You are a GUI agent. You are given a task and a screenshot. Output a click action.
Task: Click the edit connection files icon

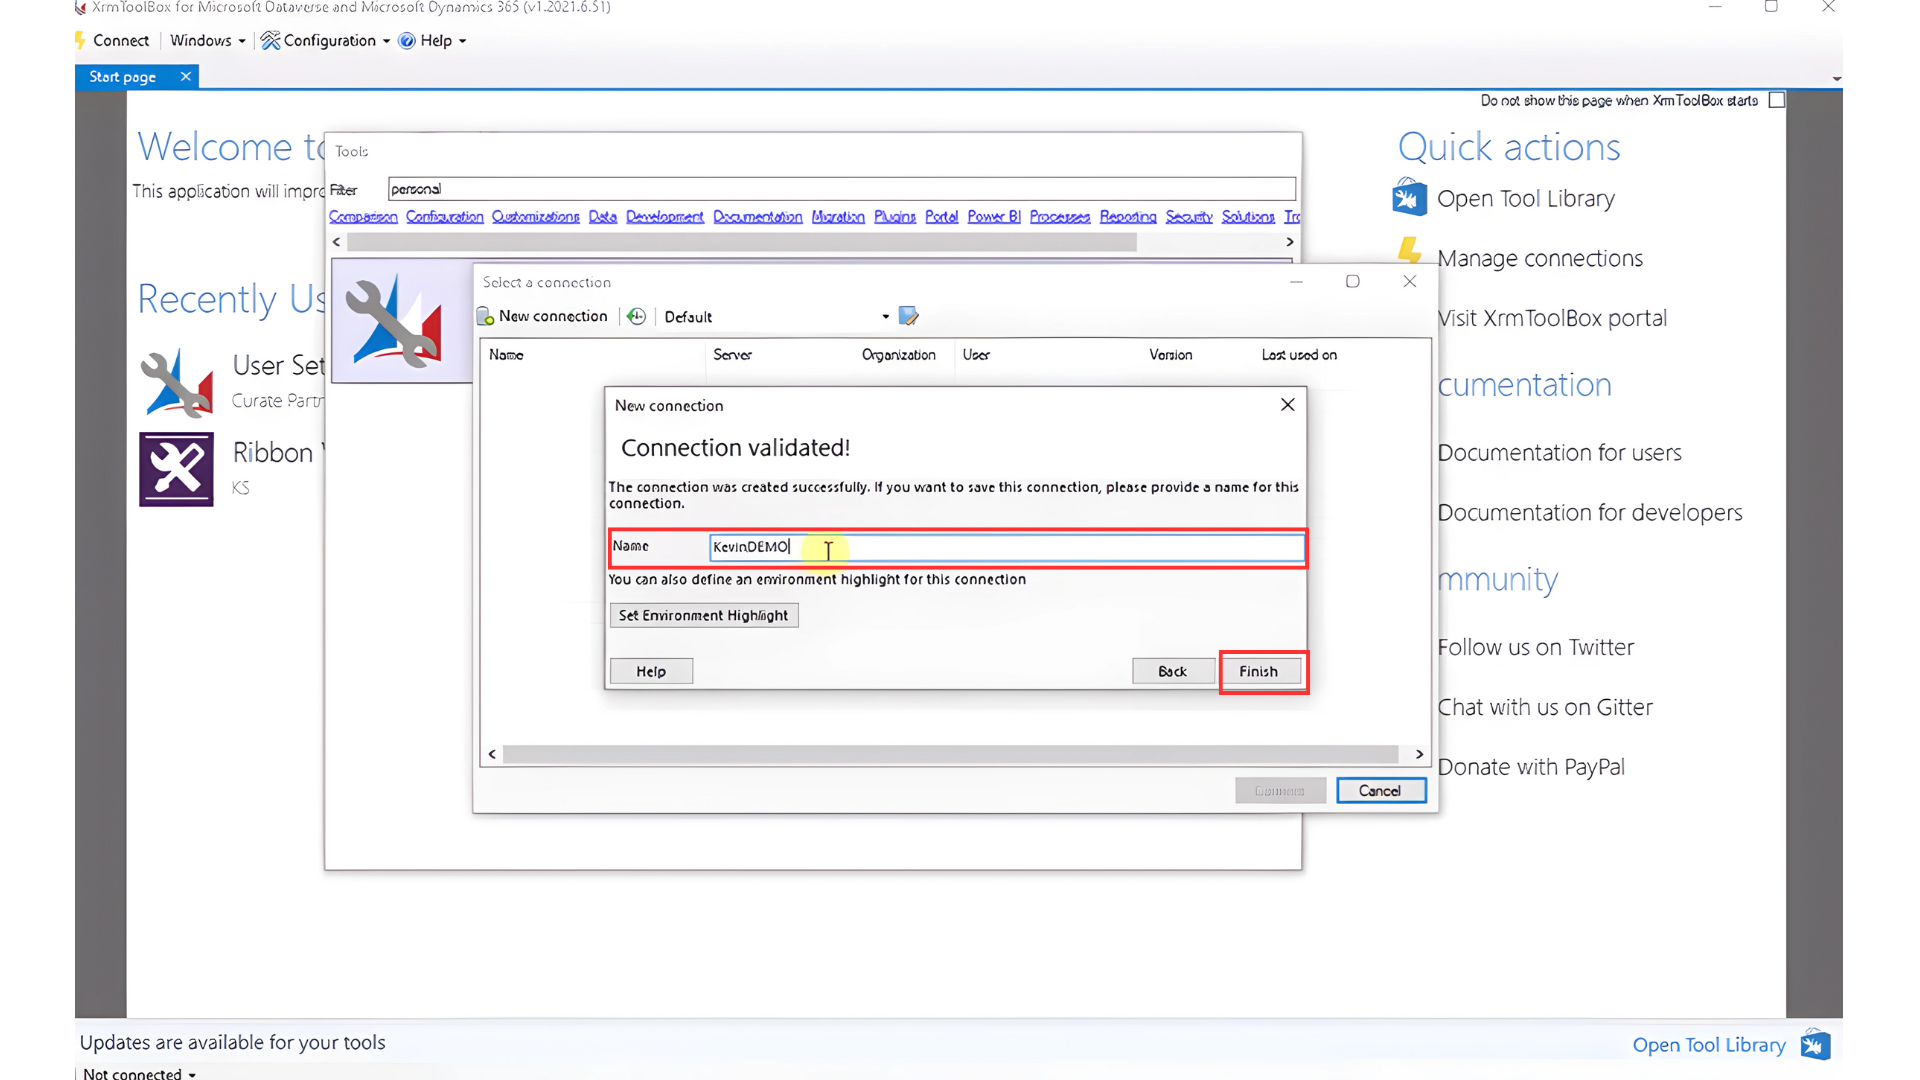tap(908, 316)
